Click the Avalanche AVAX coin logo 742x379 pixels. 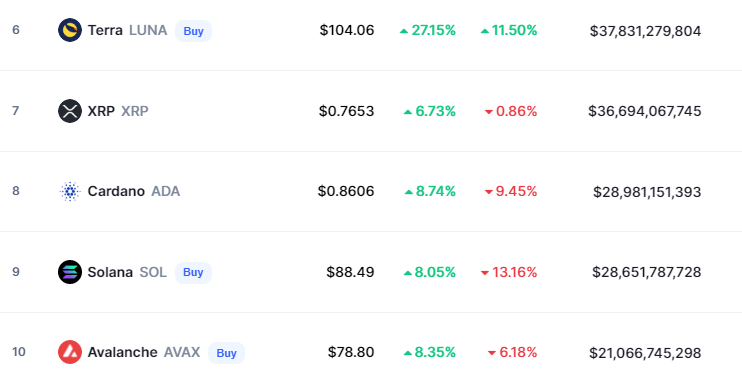click(70, 352)
